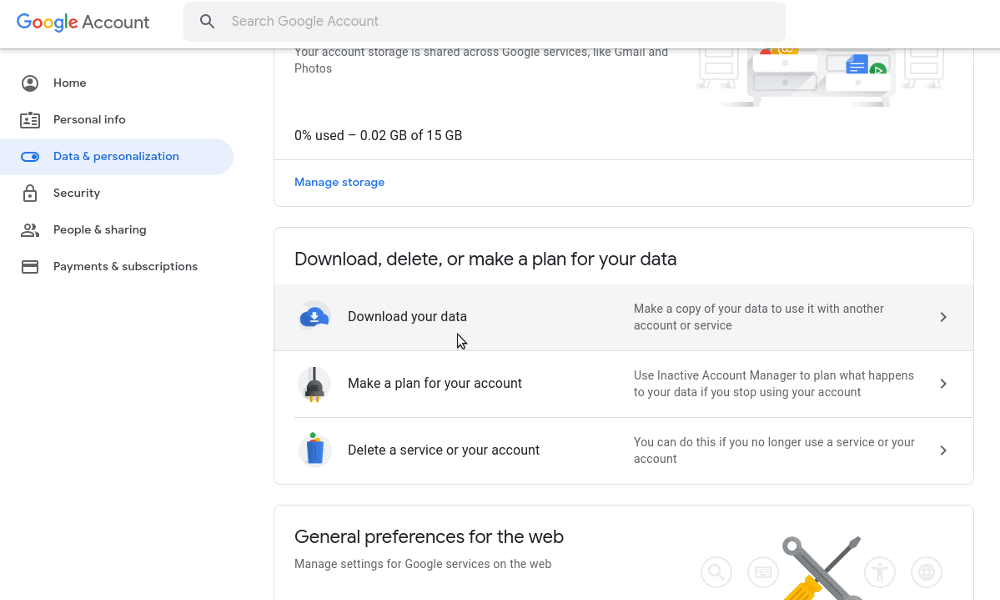Click the storage illustration graphic
Screen dimensions: 1000x600
(x=821, y=77)
